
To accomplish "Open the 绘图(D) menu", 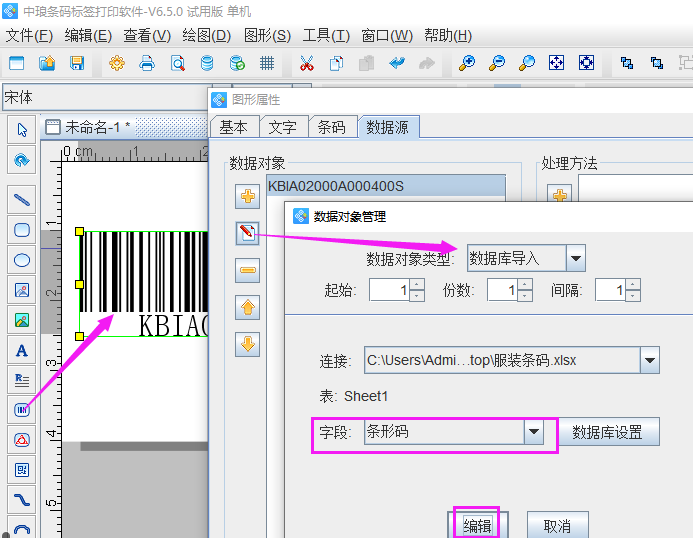I will click(206, 35).
